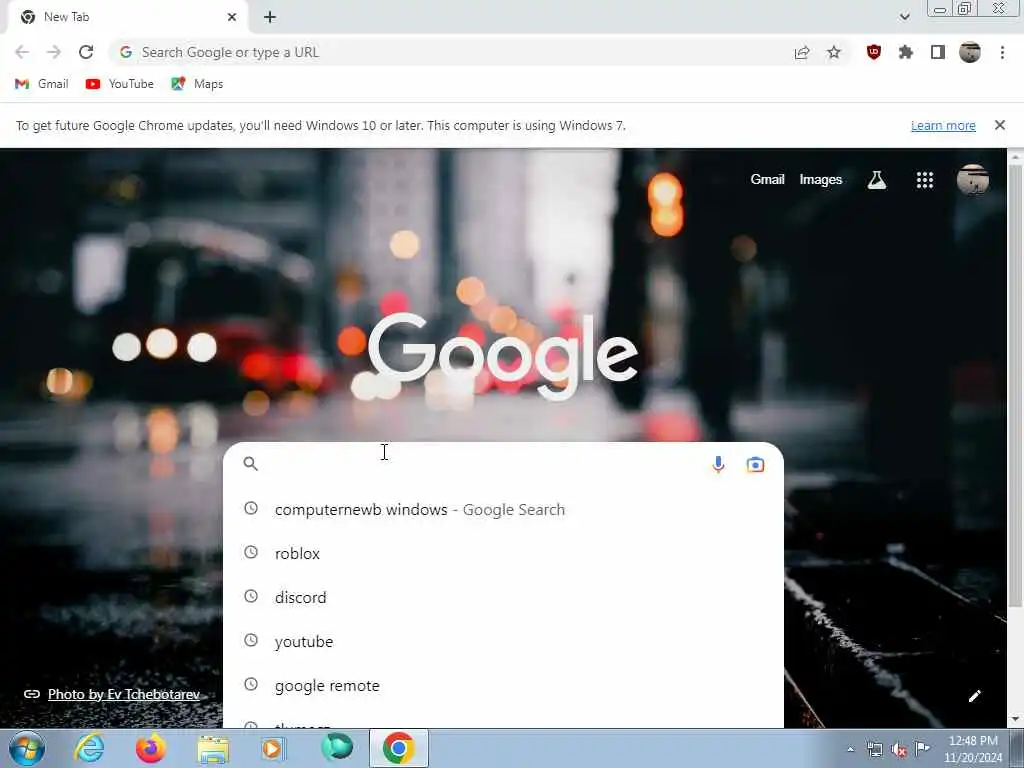Open the Gmail bookmark

(42, 84)
